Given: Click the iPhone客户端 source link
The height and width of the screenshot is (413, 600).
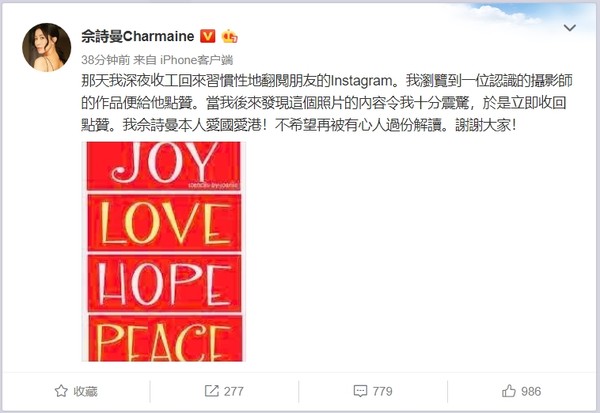Looking at the screenshot, I should point(196,60).
